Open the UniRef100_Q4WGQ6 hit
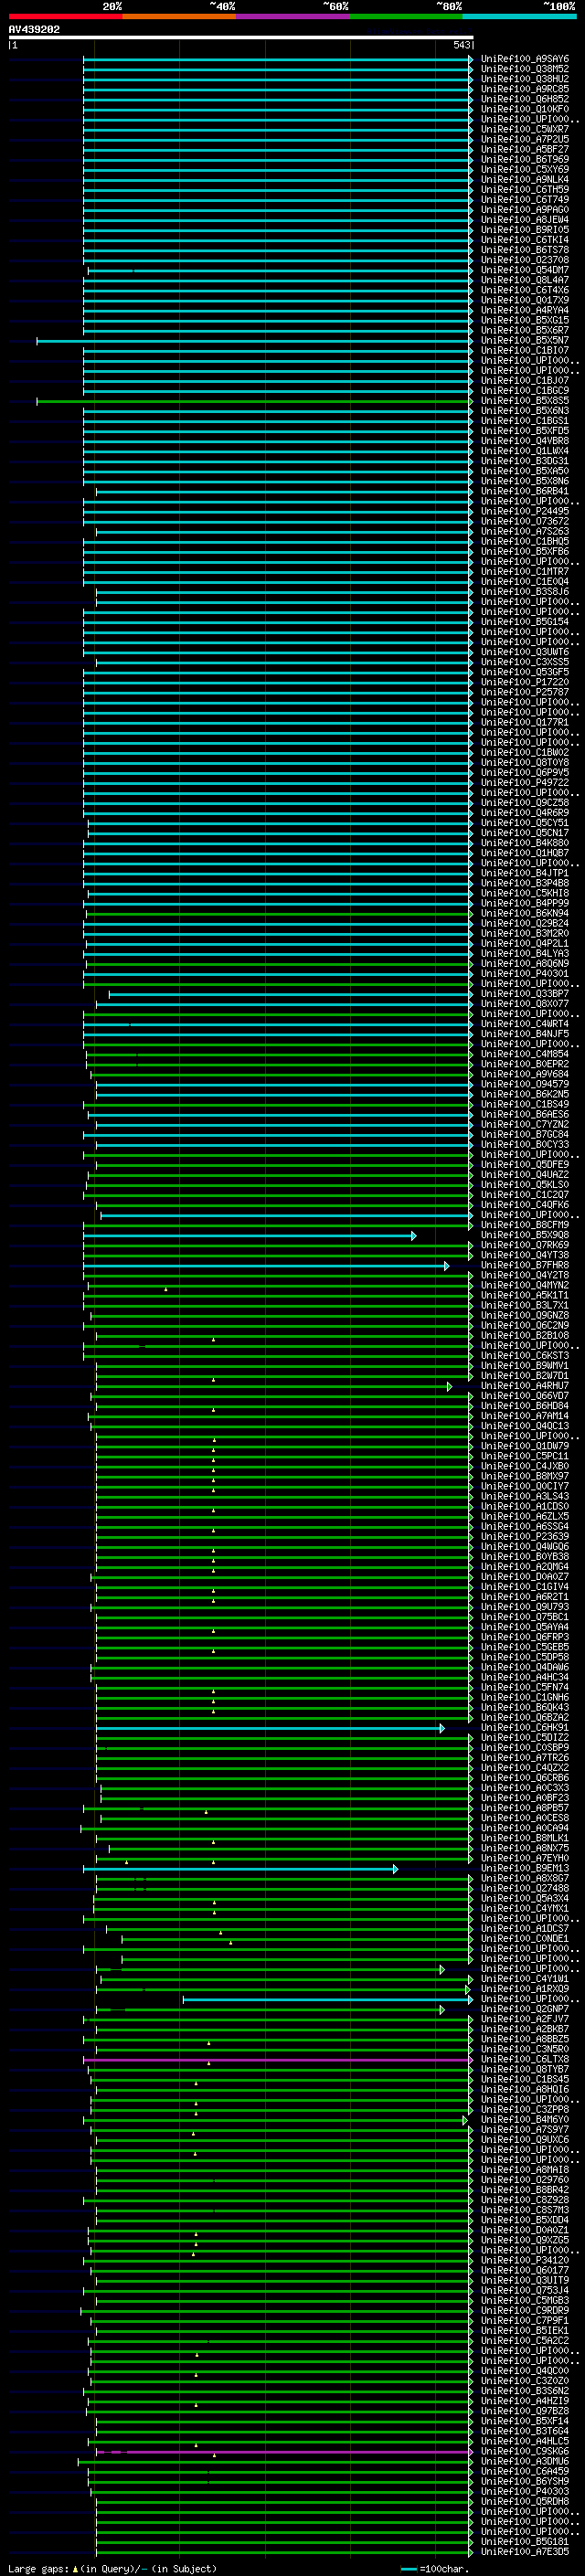585x2576 pixels. (525, 1546)
